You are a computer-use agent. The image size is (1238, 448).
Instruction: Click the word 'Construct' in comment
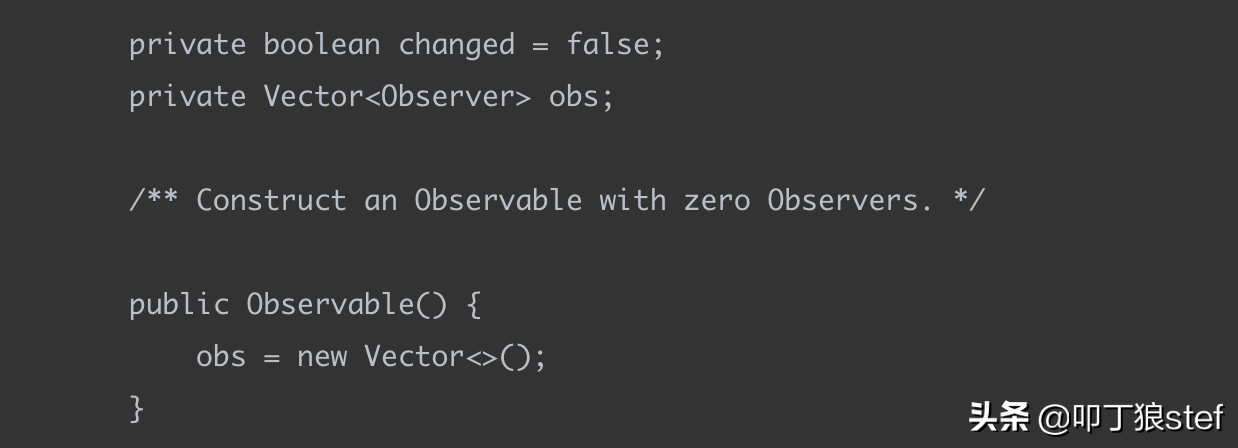271,200
